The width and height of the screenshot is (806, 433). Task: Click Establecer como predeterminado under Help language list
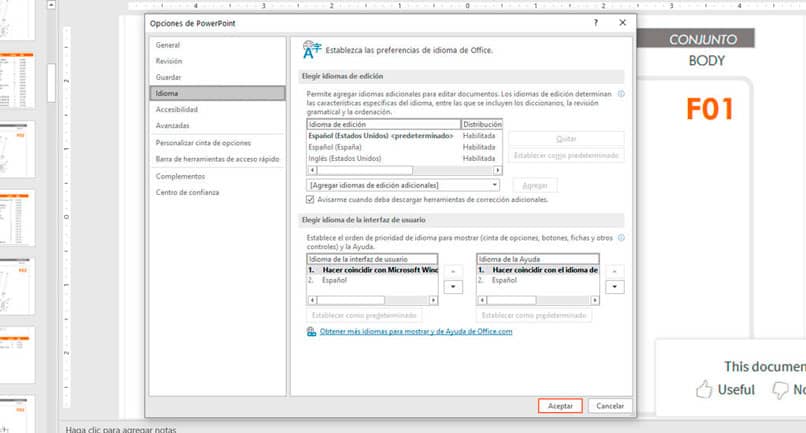coord(534,315)
